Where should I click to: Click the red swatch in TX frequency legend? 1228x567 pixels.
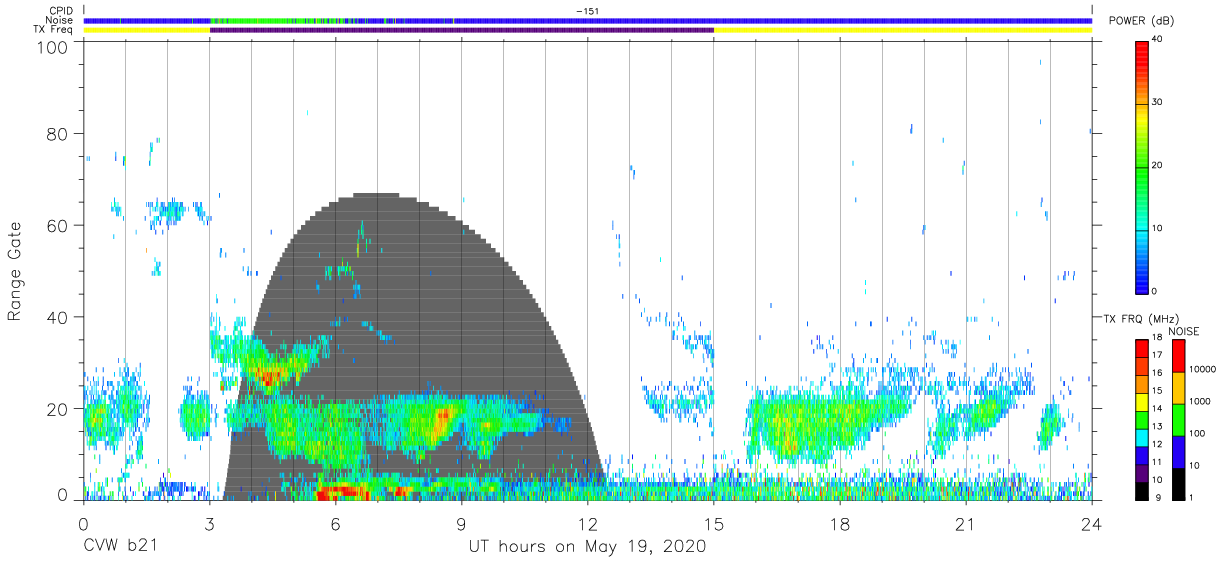click(1141, 348)
